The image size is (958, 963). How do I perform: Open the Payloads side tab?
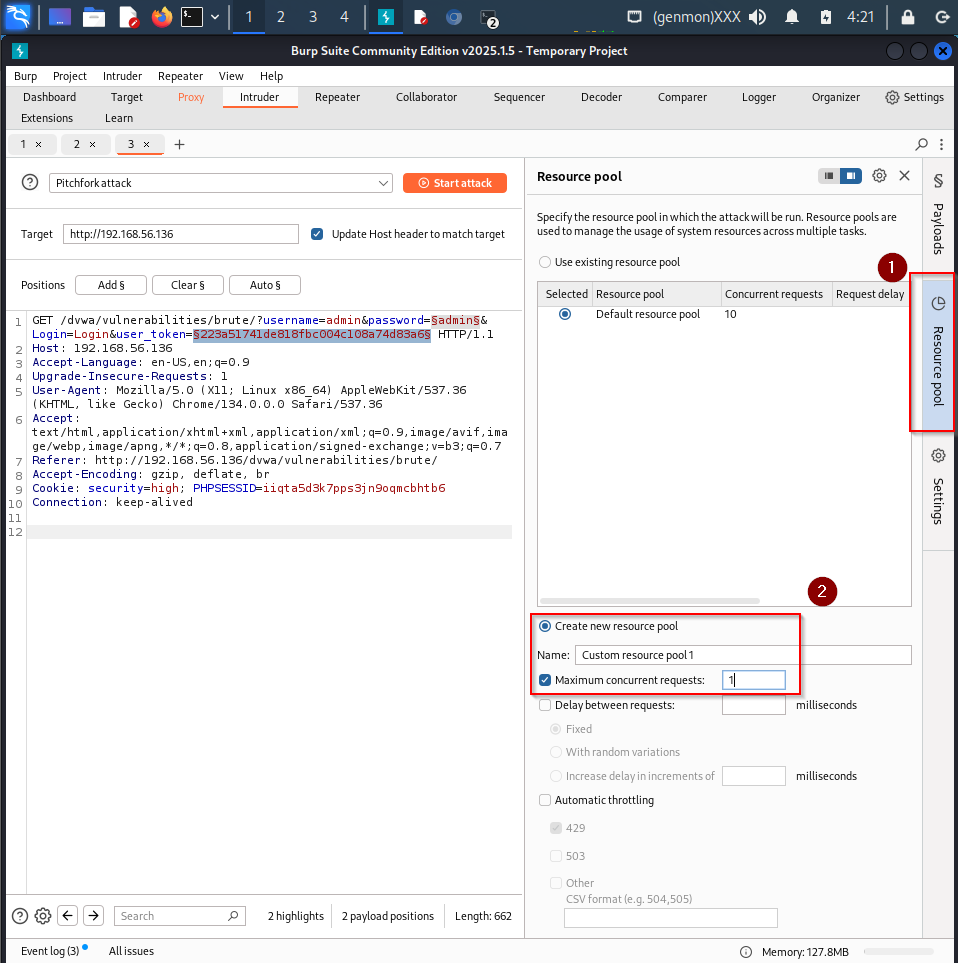point(938,214)
